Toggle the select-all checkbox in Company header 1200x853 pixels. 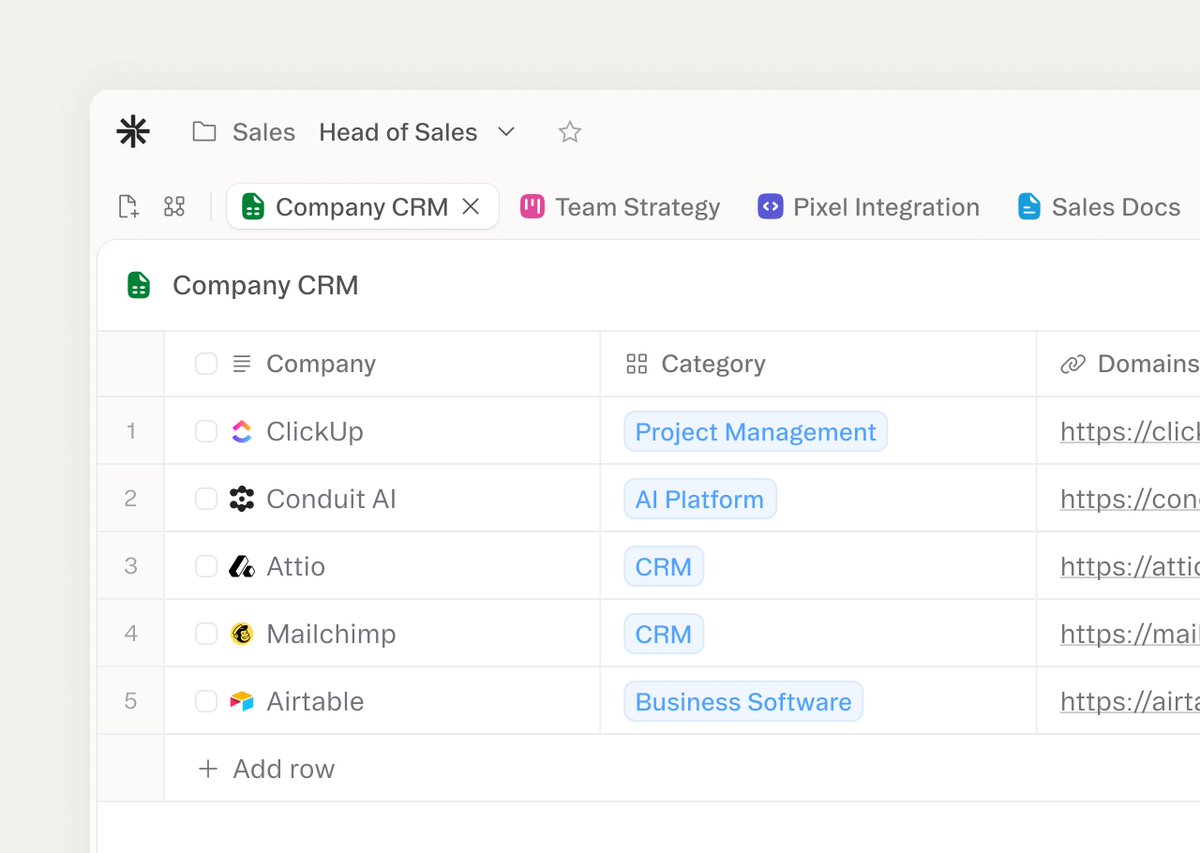click(x=206, y=364)
